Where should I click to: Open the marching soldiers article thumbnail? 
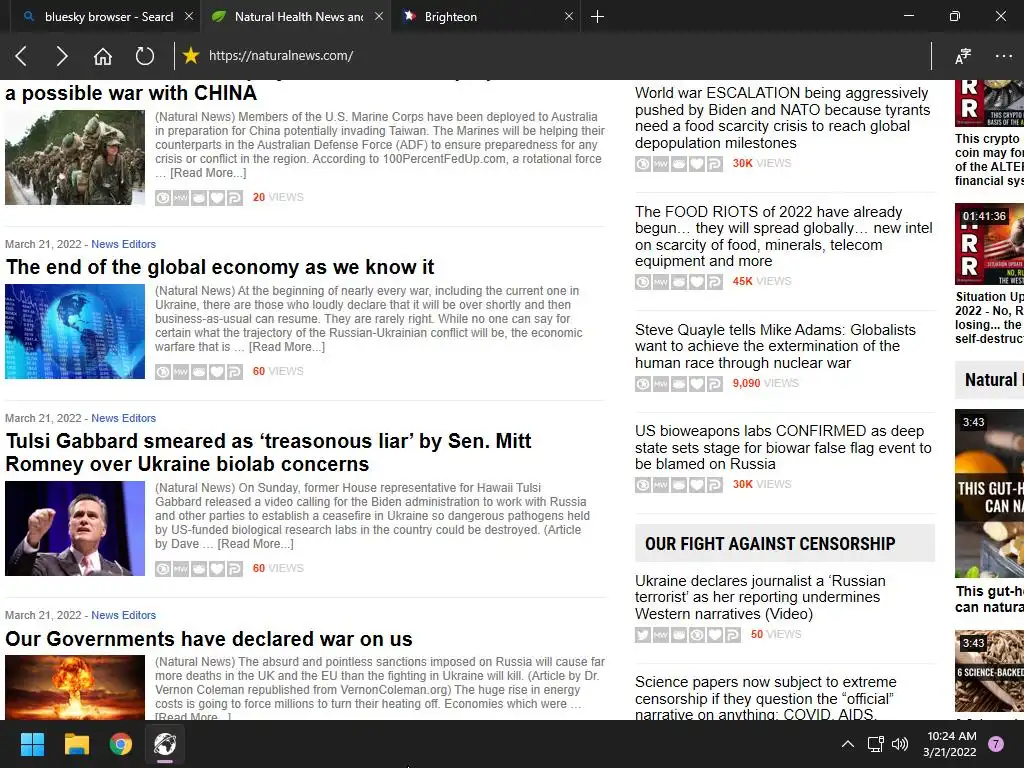(75, 157)
